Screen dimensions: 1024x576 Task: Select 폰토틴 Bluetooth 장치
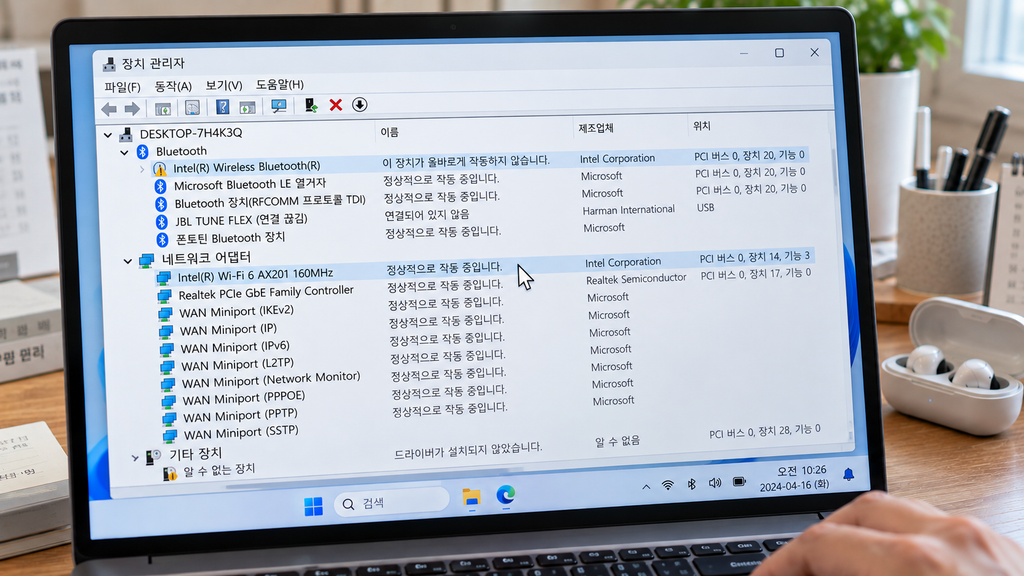pos(230,238)
